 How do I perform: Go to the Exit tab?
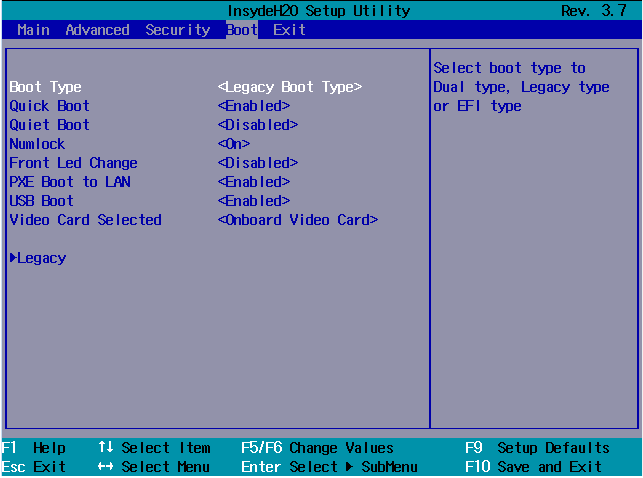tap(289, 30)
